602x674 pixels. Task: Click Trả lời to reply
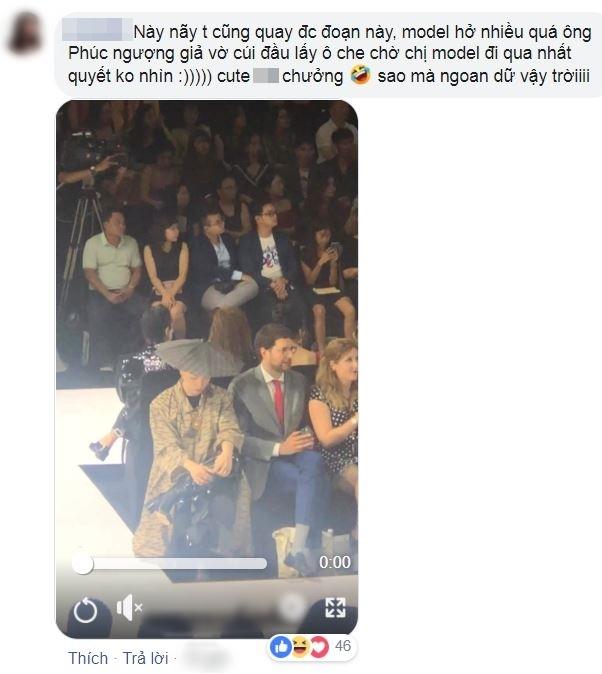pyautogui.click(x=145, y=658)
